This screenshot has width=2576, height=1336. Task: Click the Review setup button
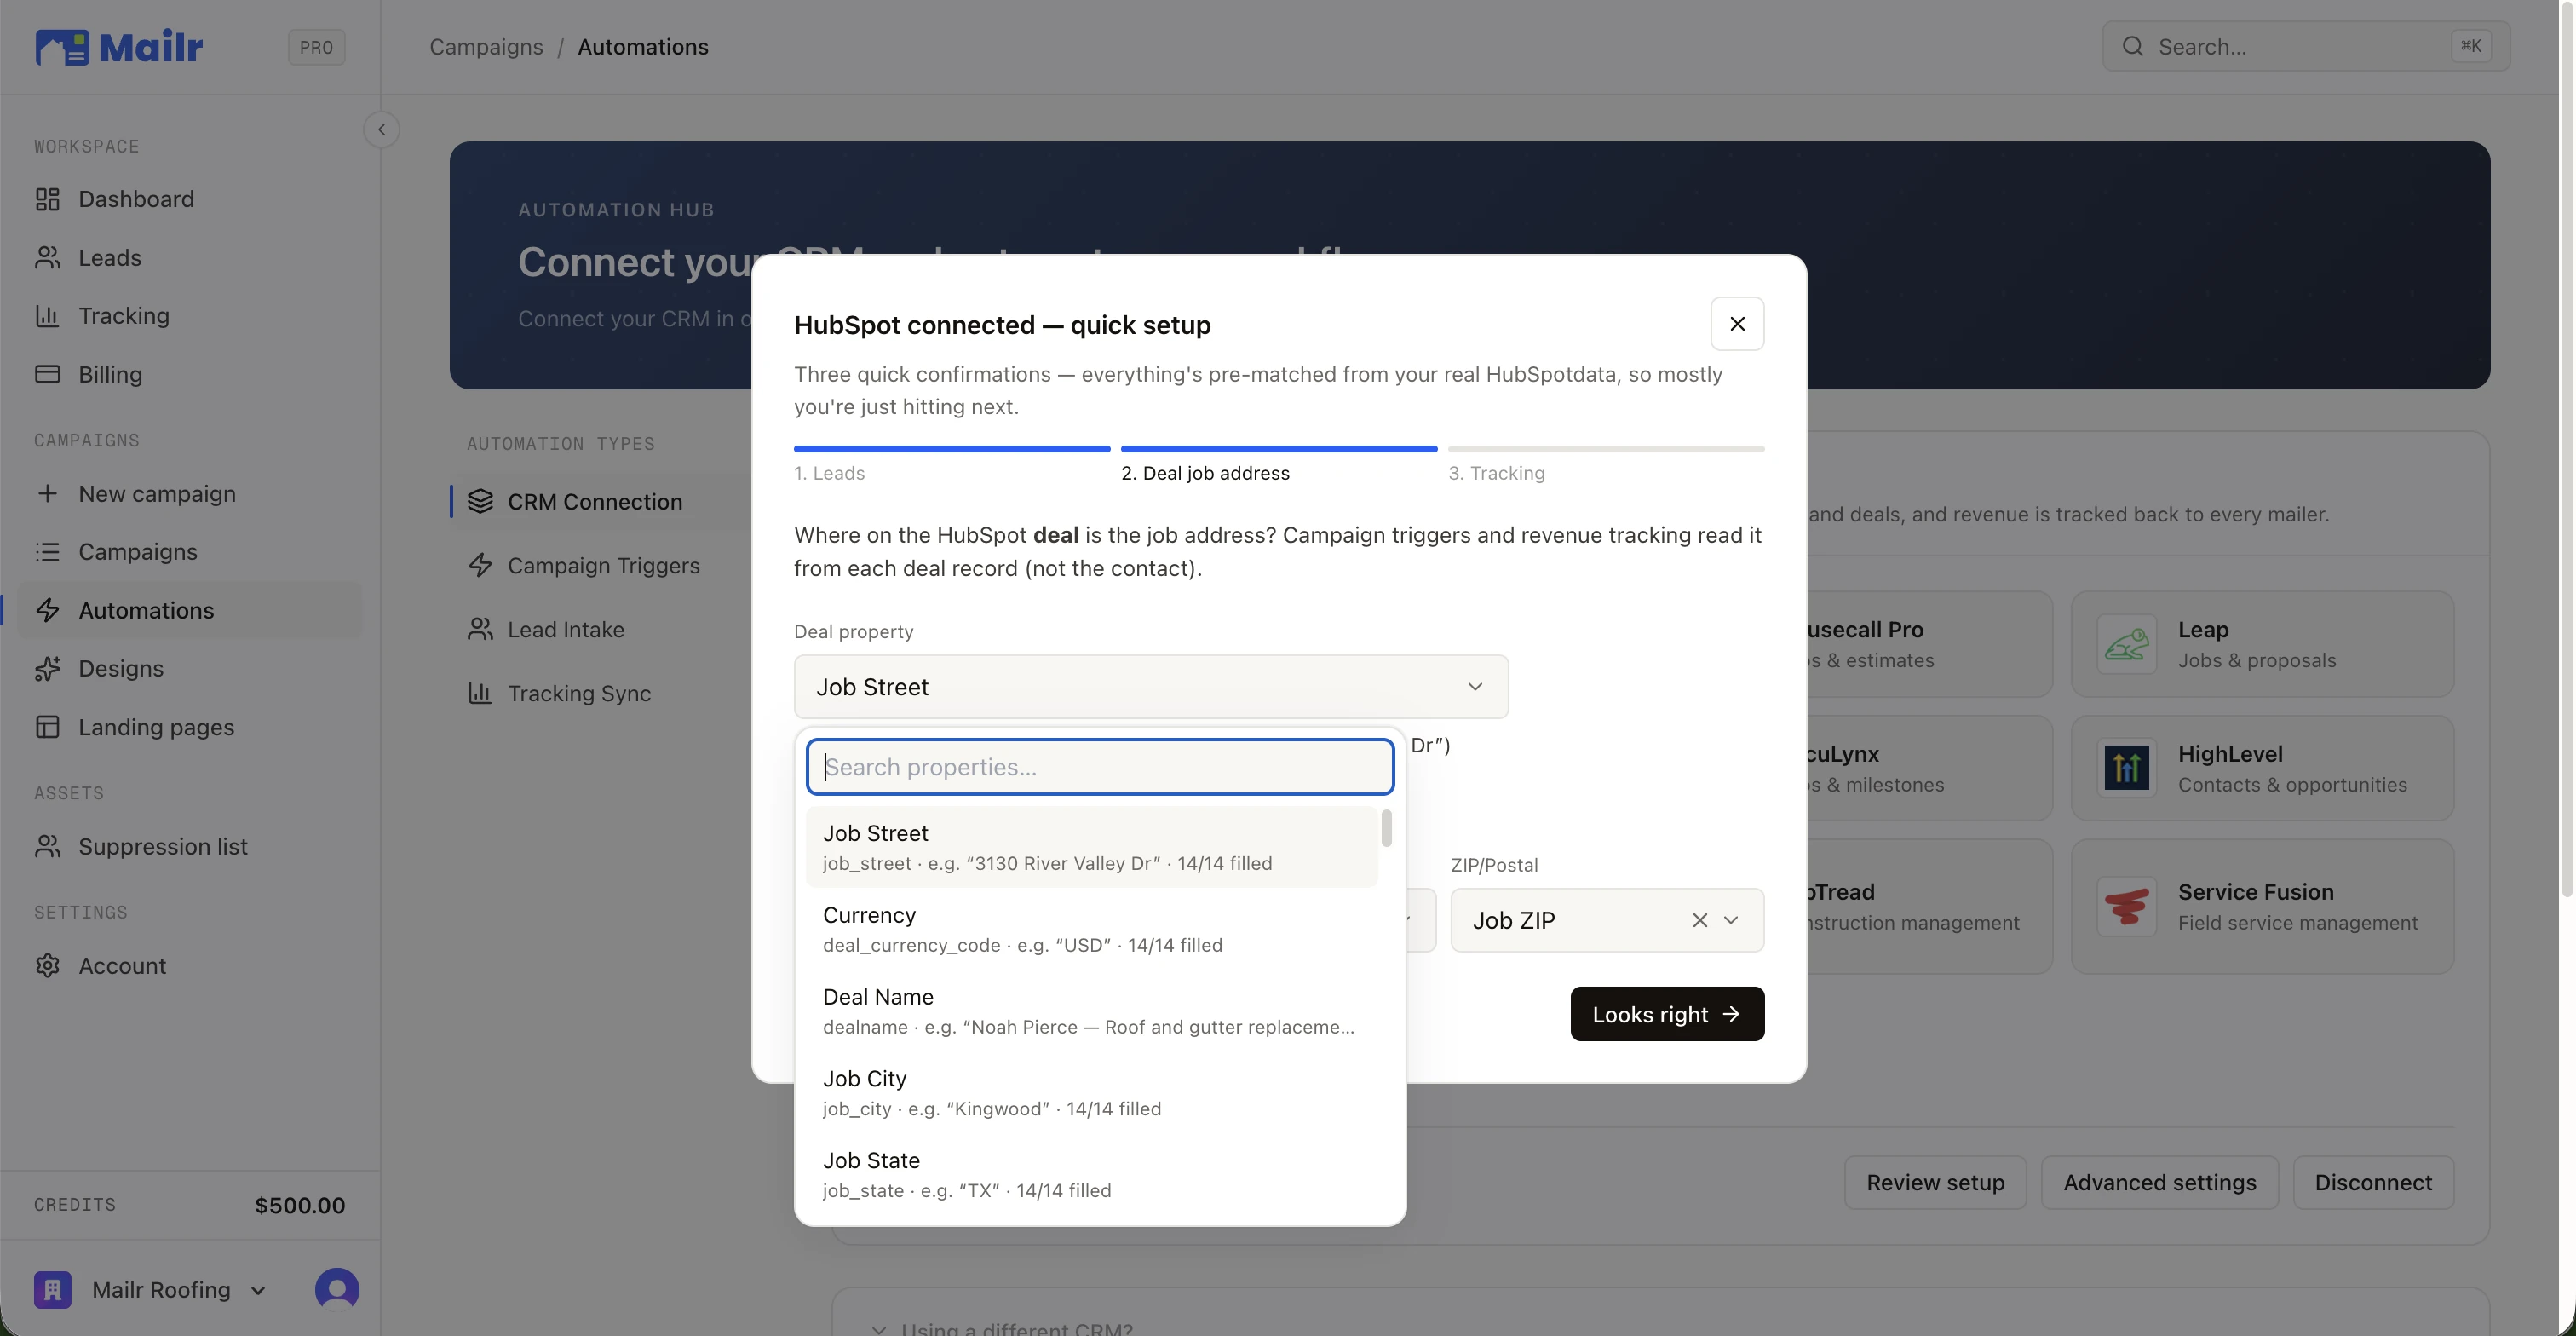coord(1935,1183)
